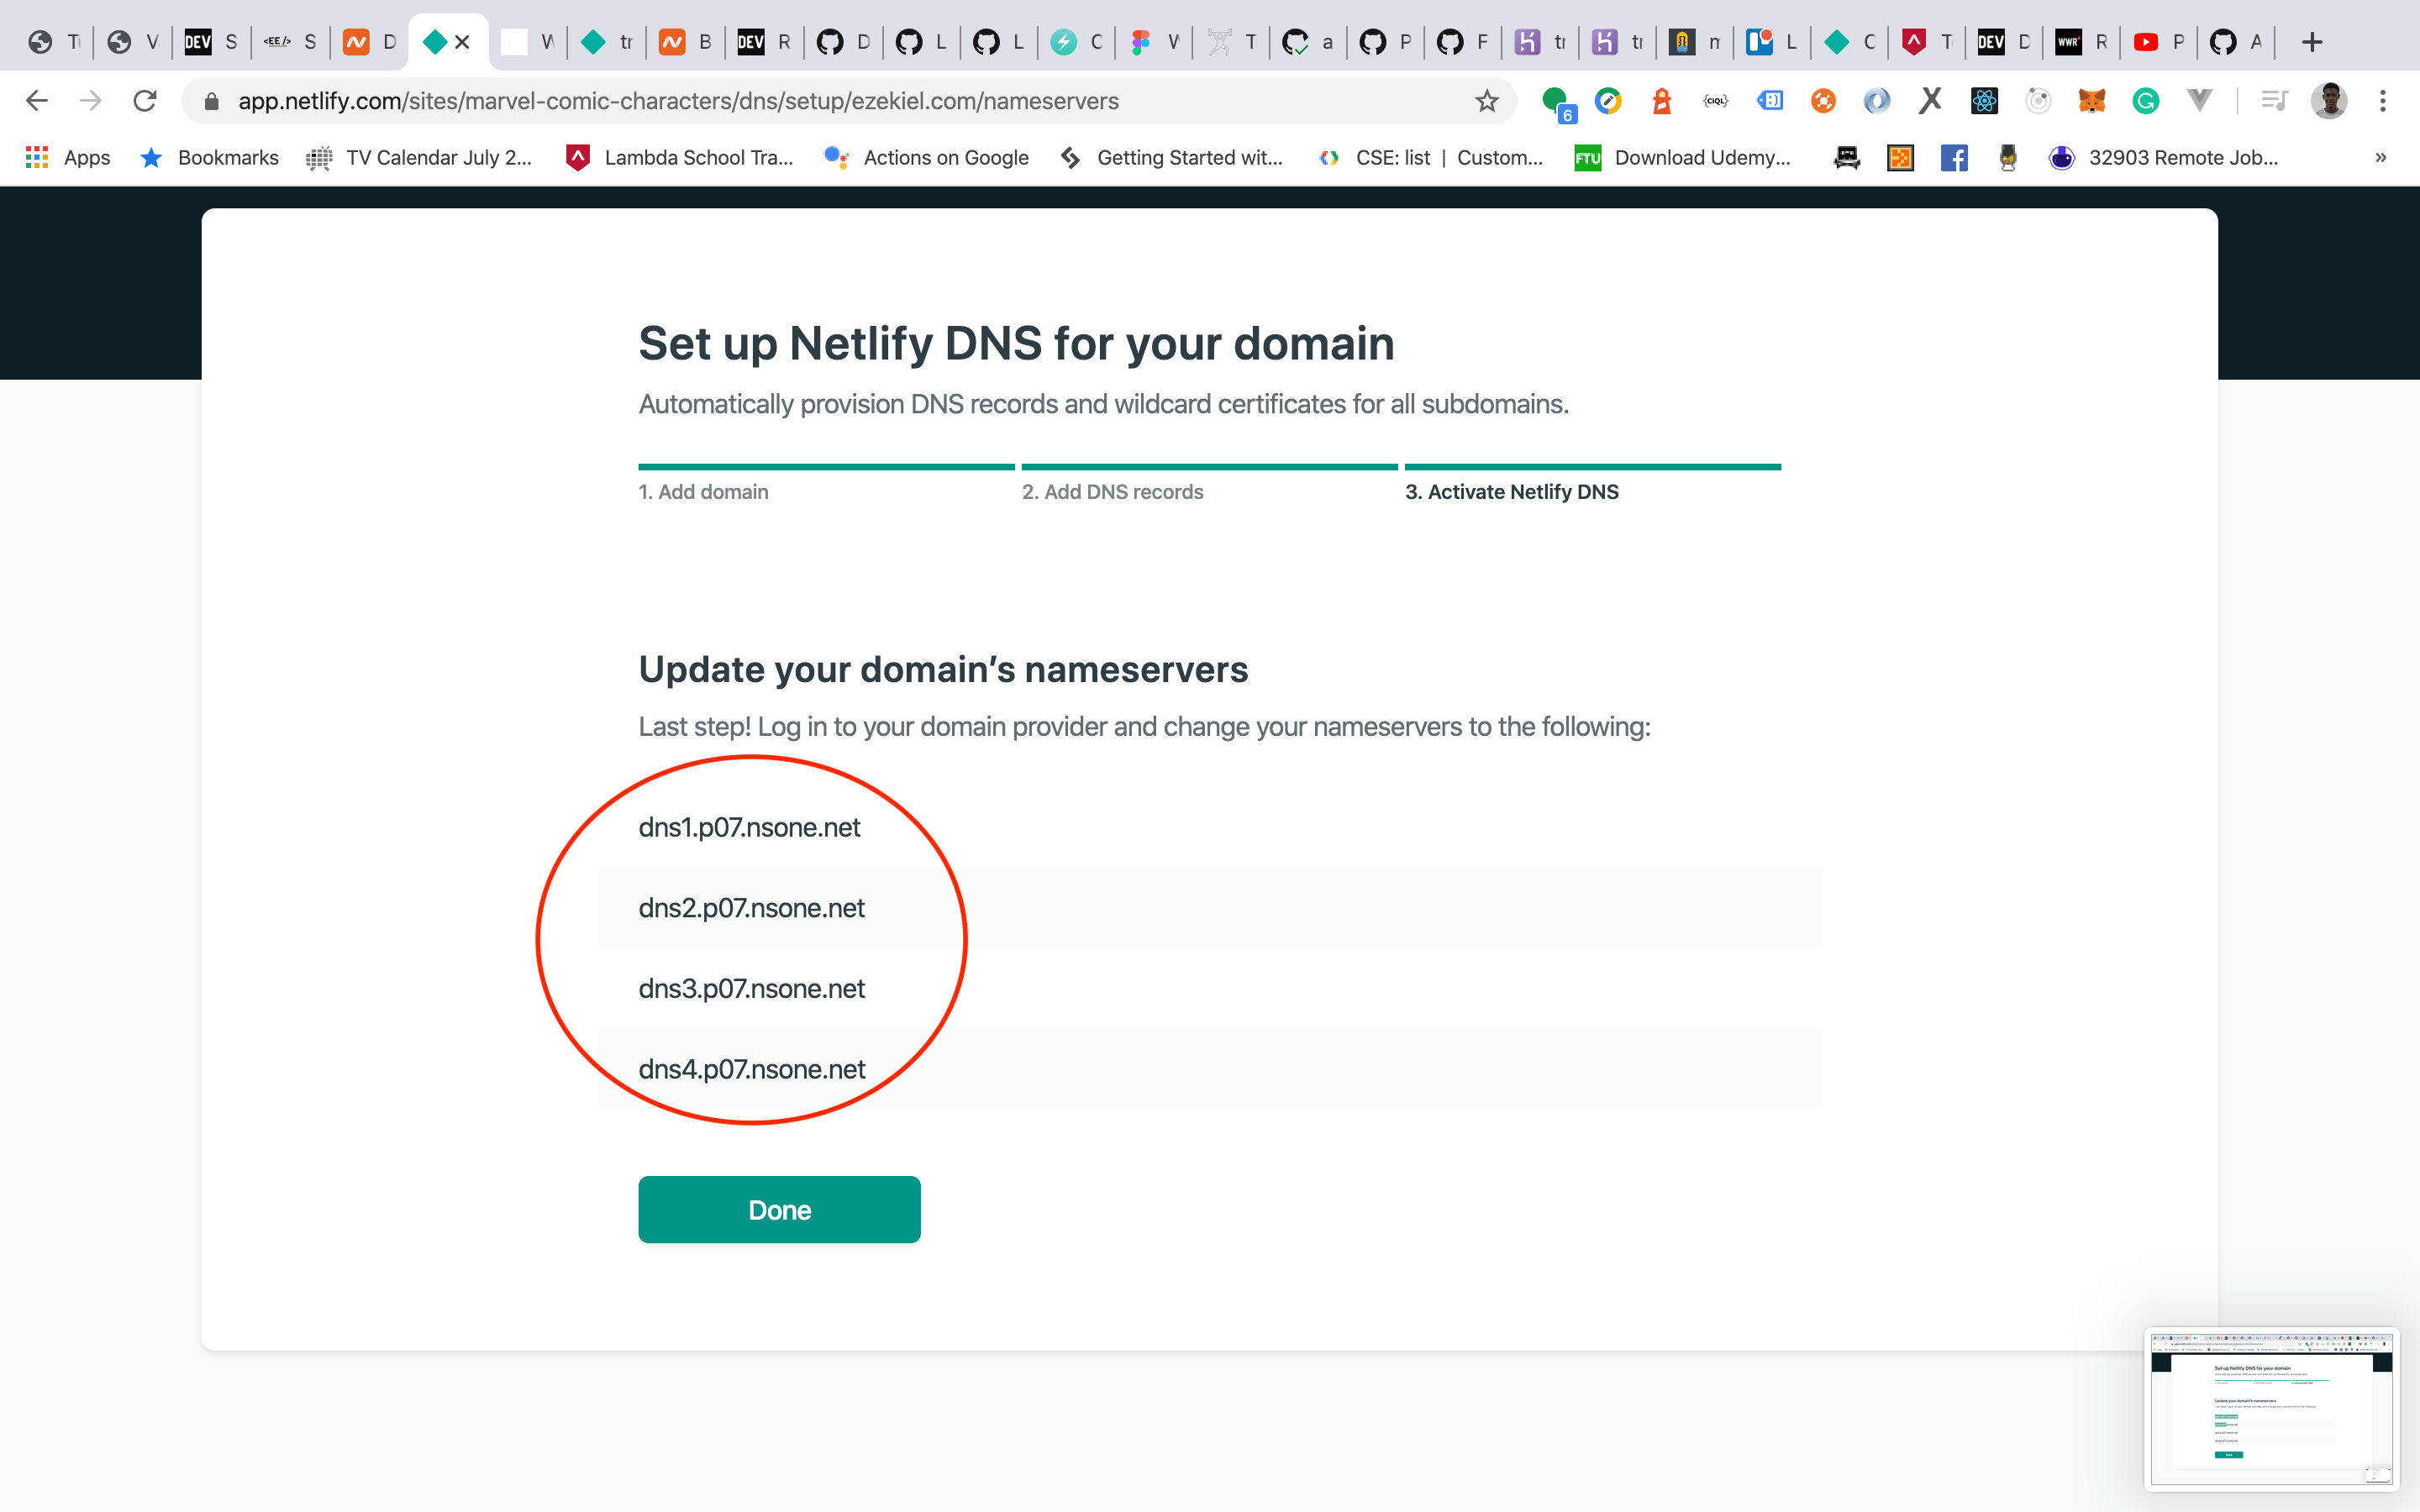Open the Facebook bookmark icon

click(1954, 157)
